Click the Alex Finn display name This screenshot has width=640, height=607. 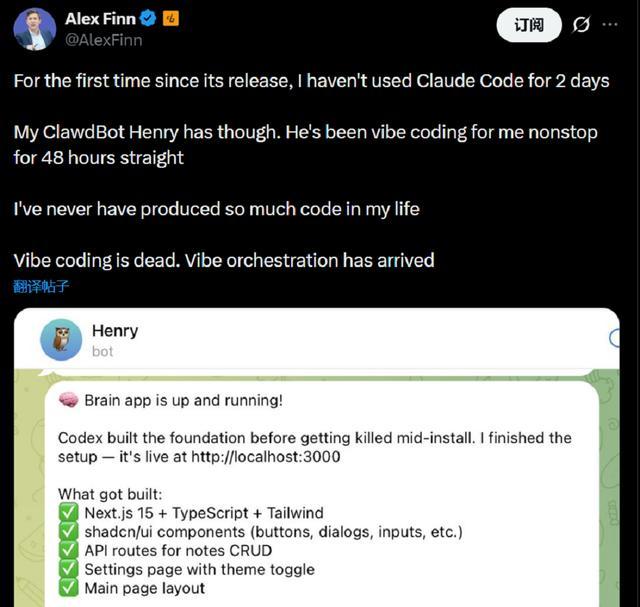[x=101, y=19]
